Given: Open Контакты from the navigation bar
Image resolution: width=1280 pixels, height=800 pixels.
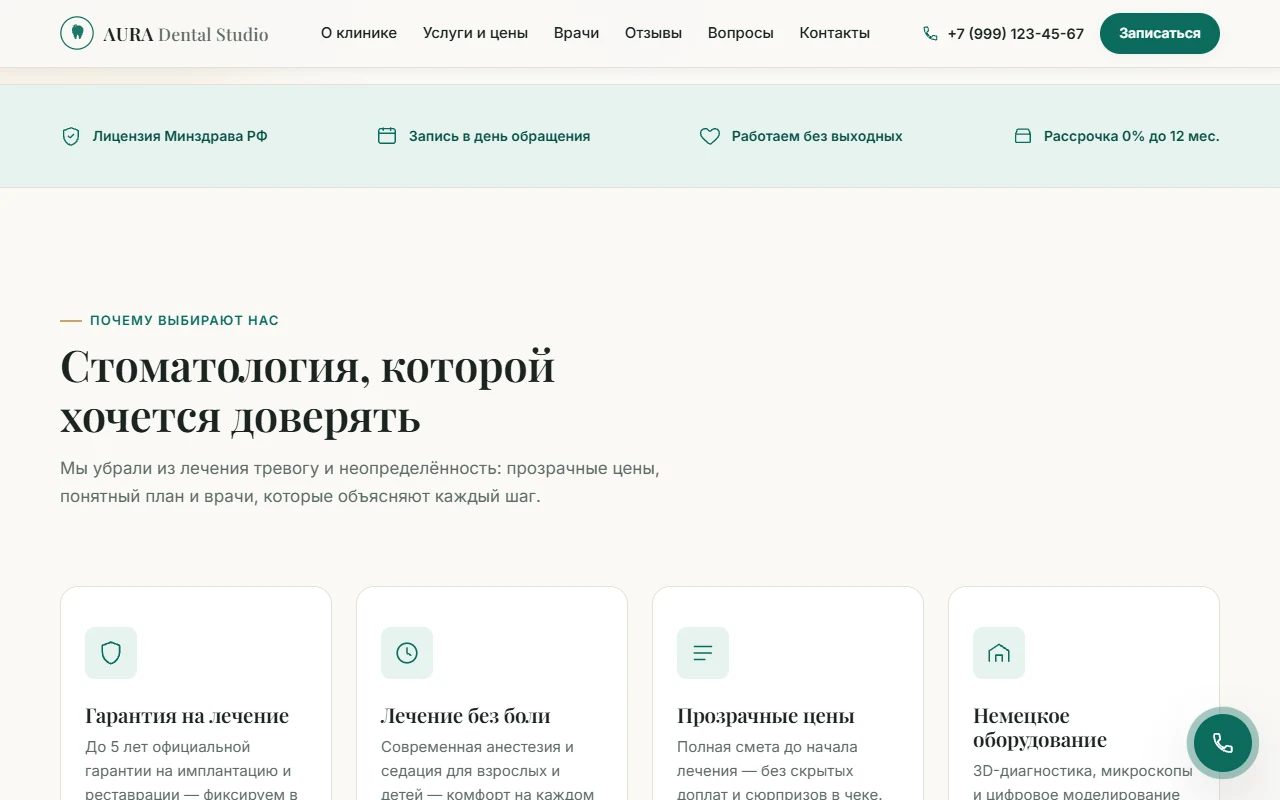Looking at the screenshot, I should 835,33.
